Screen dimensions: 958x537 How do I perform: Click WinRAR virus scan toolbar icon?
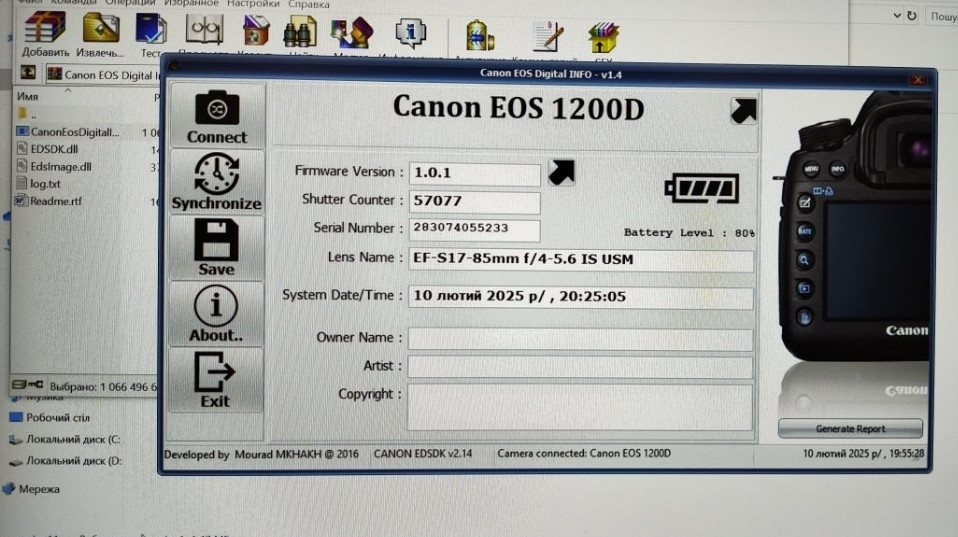click(480, 37)
